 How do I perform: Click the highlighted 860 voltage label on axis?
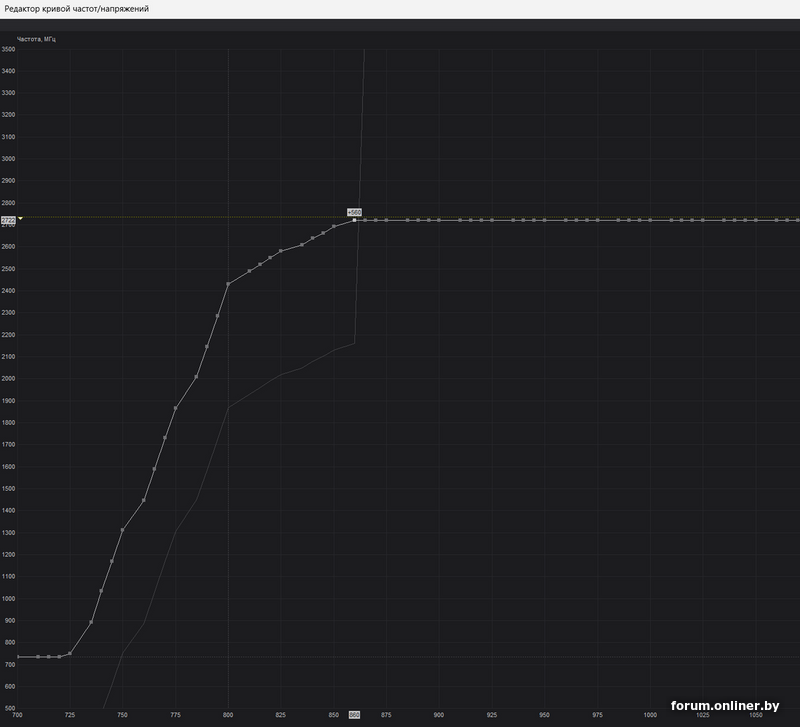[x=354, y=715]
